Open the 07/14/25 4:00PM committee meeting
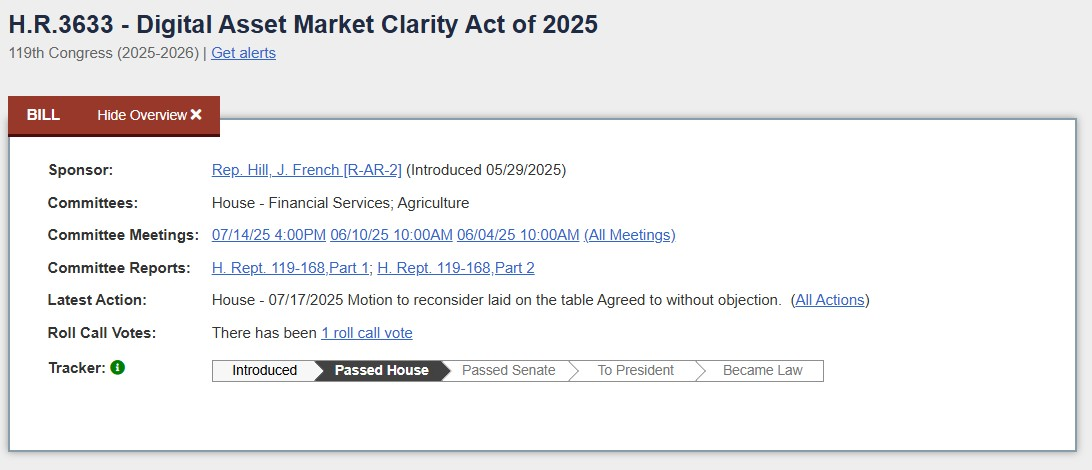This screenshot has height=470, width=1092. (x=269, y=235)
